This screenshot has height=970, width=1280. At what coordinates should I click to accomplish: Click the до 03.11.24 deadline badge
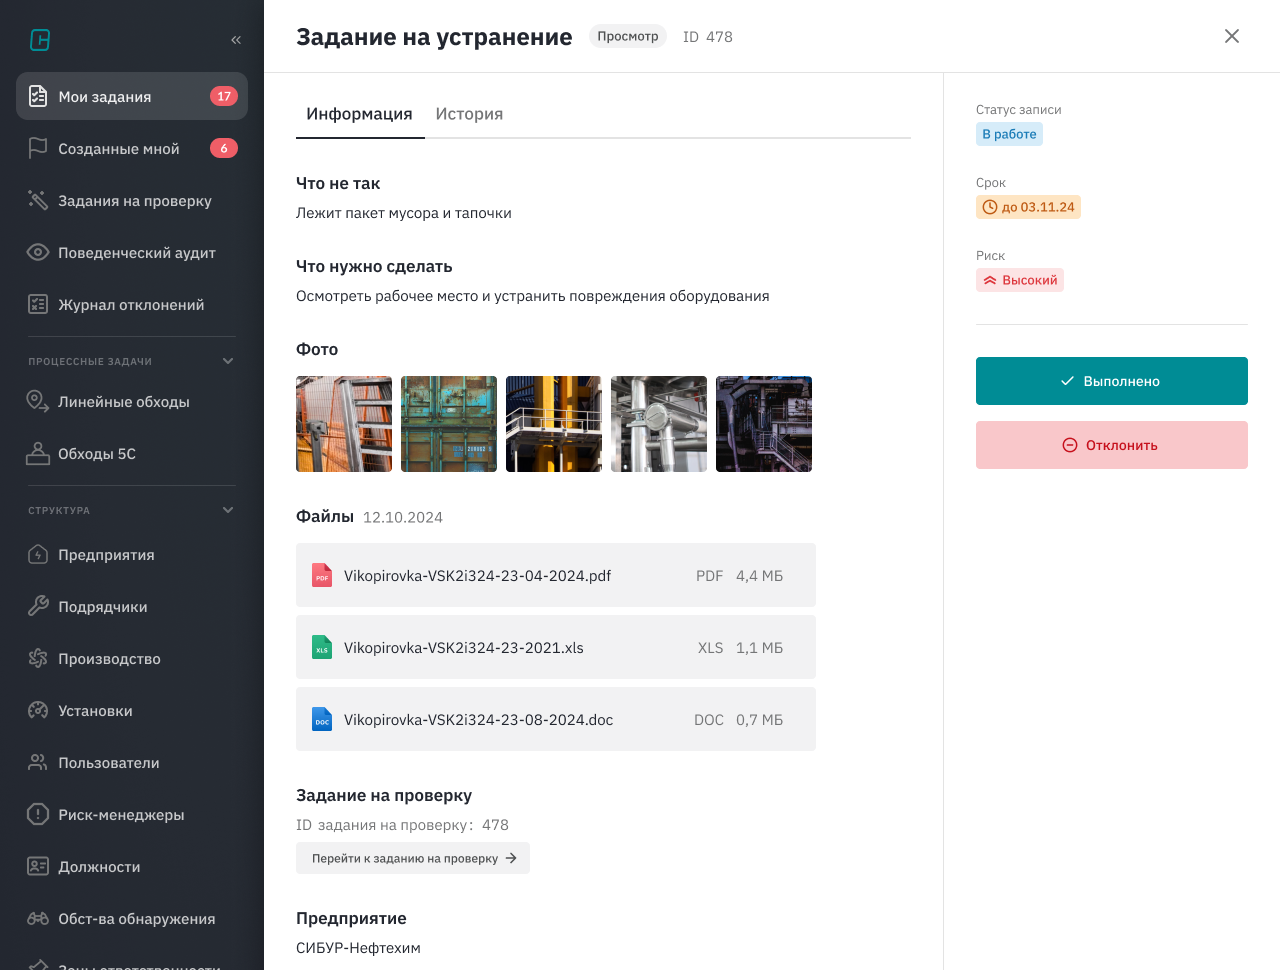tap(1028, 207)
